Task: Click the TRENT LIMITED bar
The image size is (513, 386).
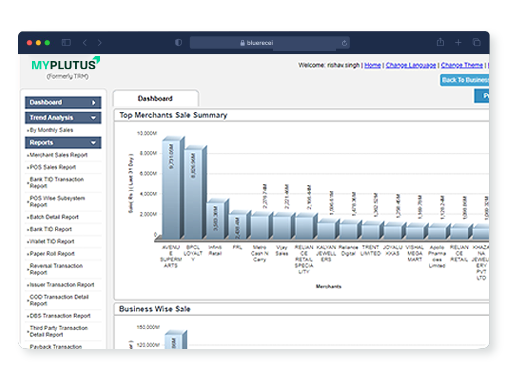Action: 372,231
